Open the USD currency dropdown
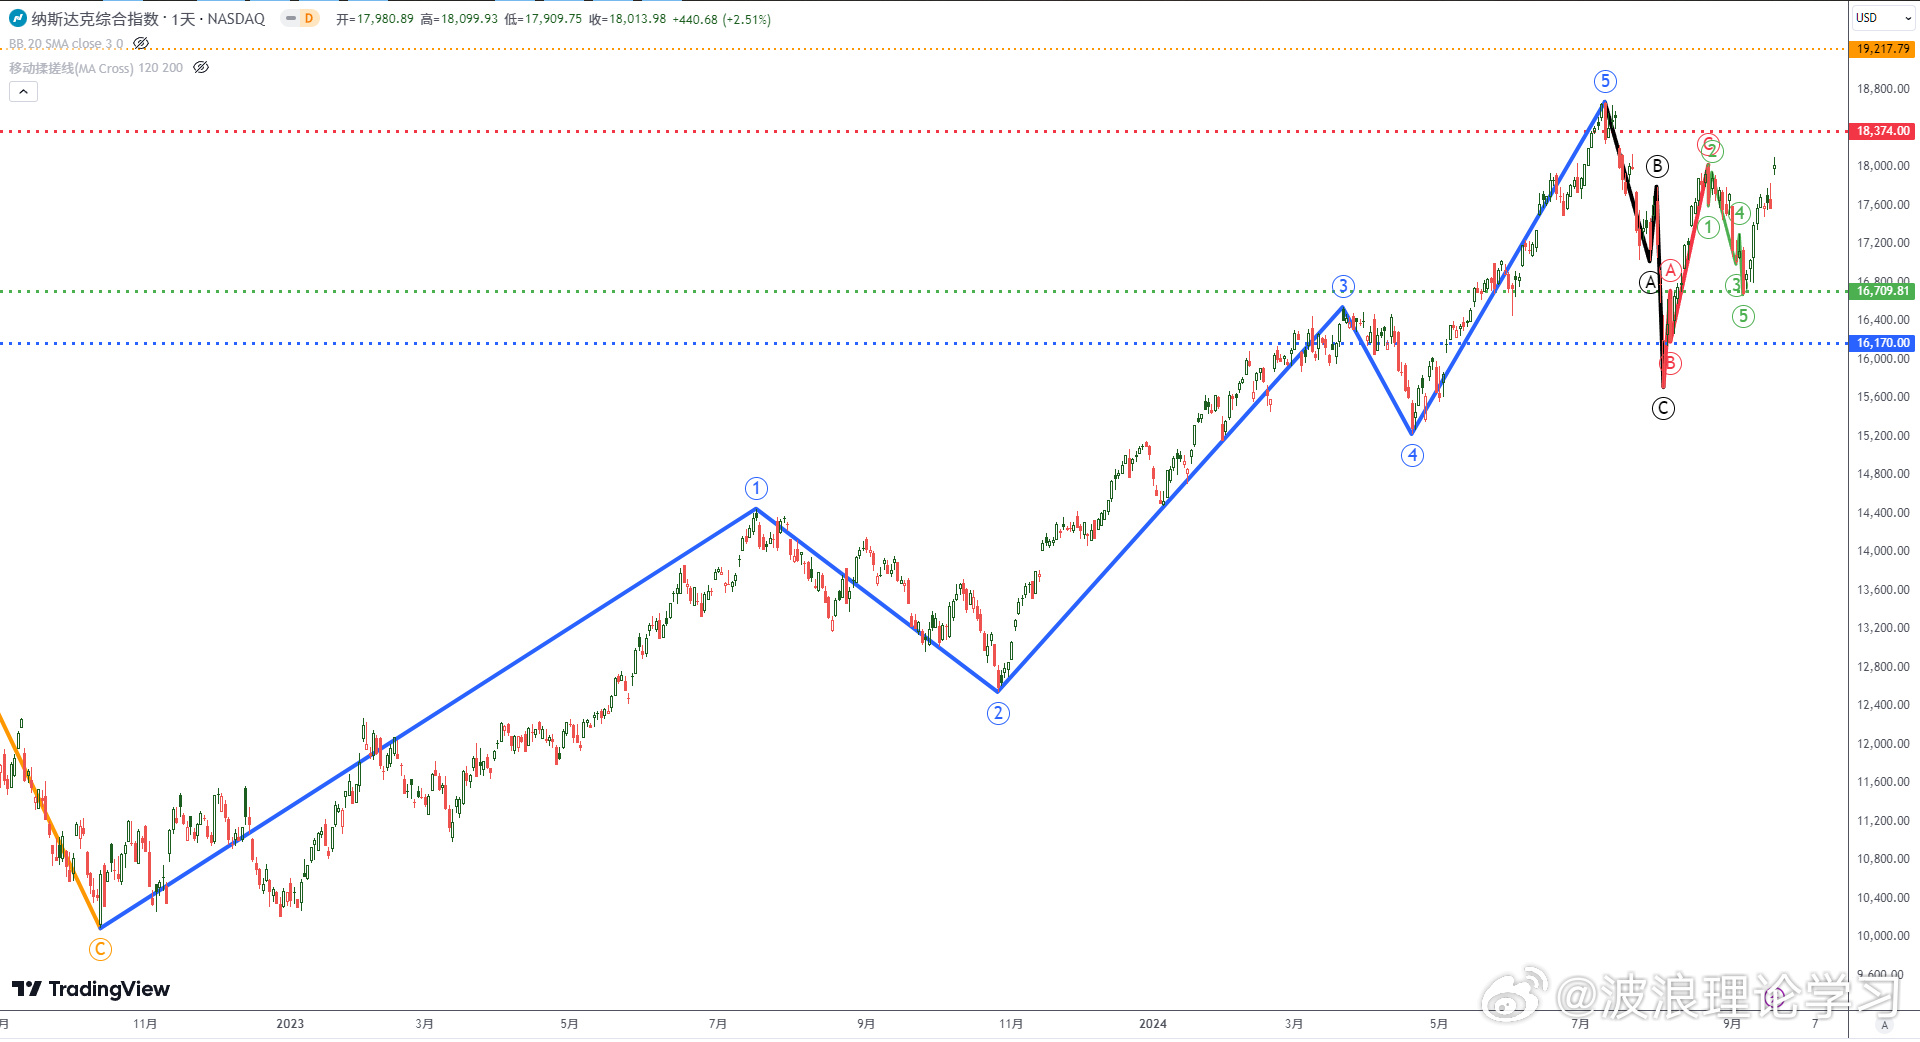 (1883, 18)
